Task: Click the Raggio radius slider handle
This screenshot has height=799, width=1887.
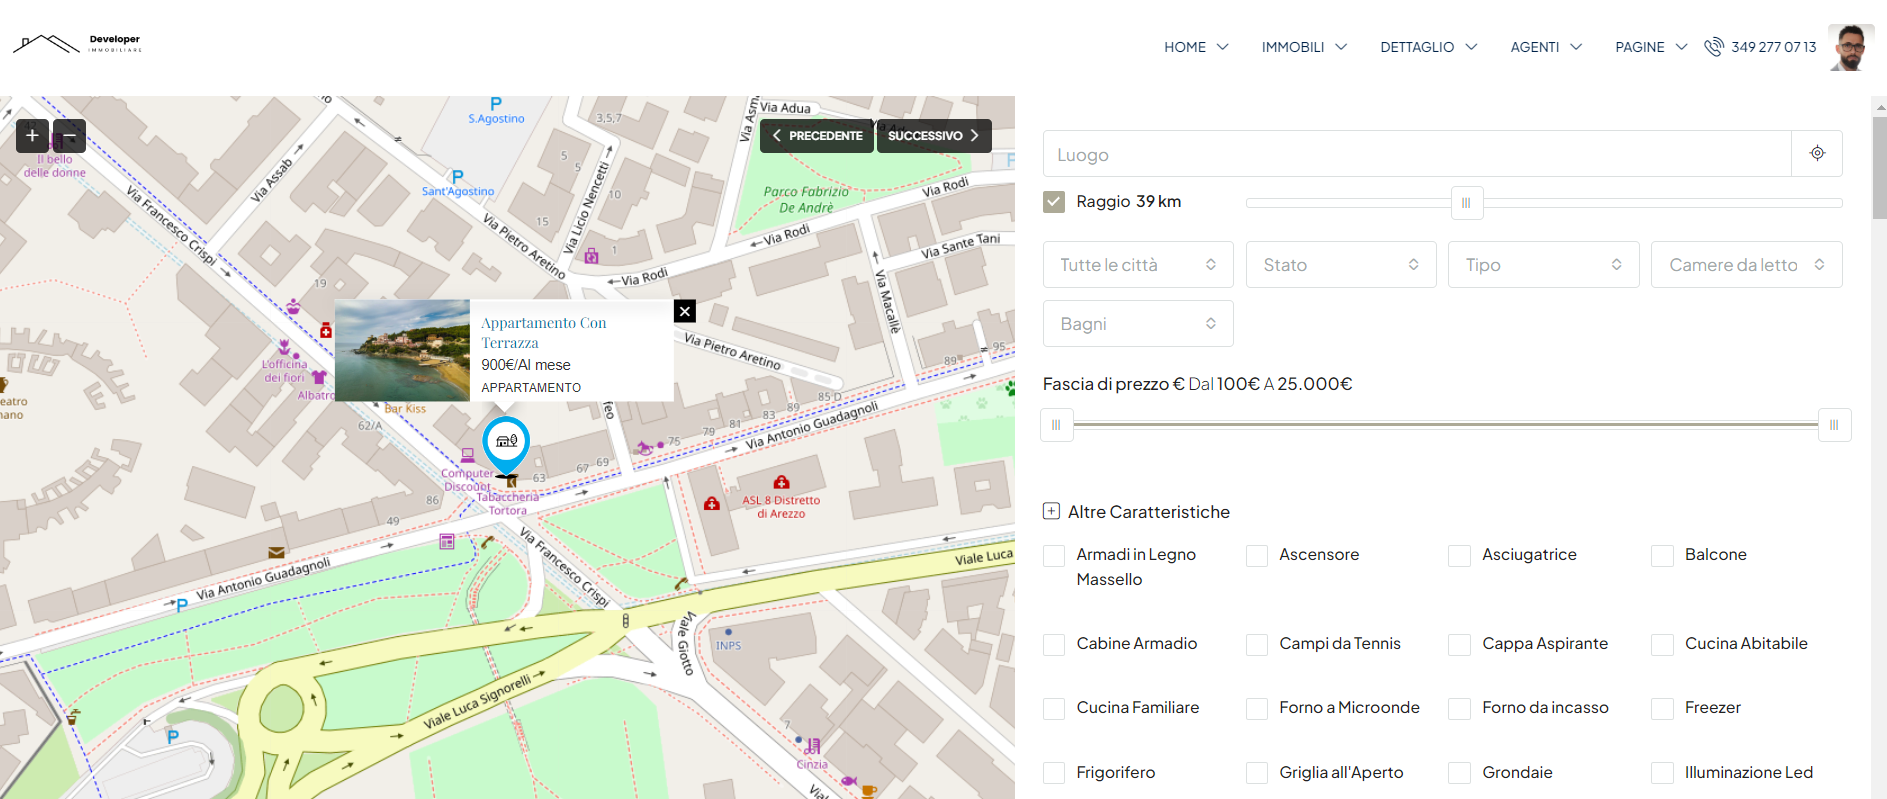Action: click(1466, 203)
